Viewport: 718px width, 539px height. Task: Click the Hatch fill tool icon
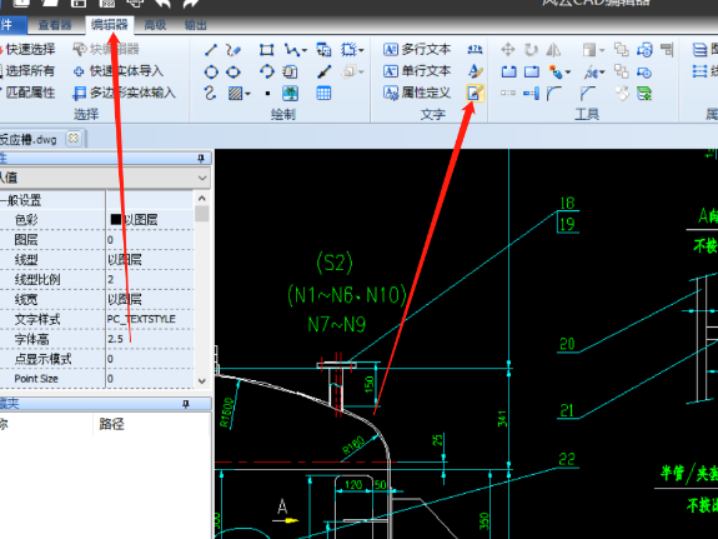tap(234, 93)
